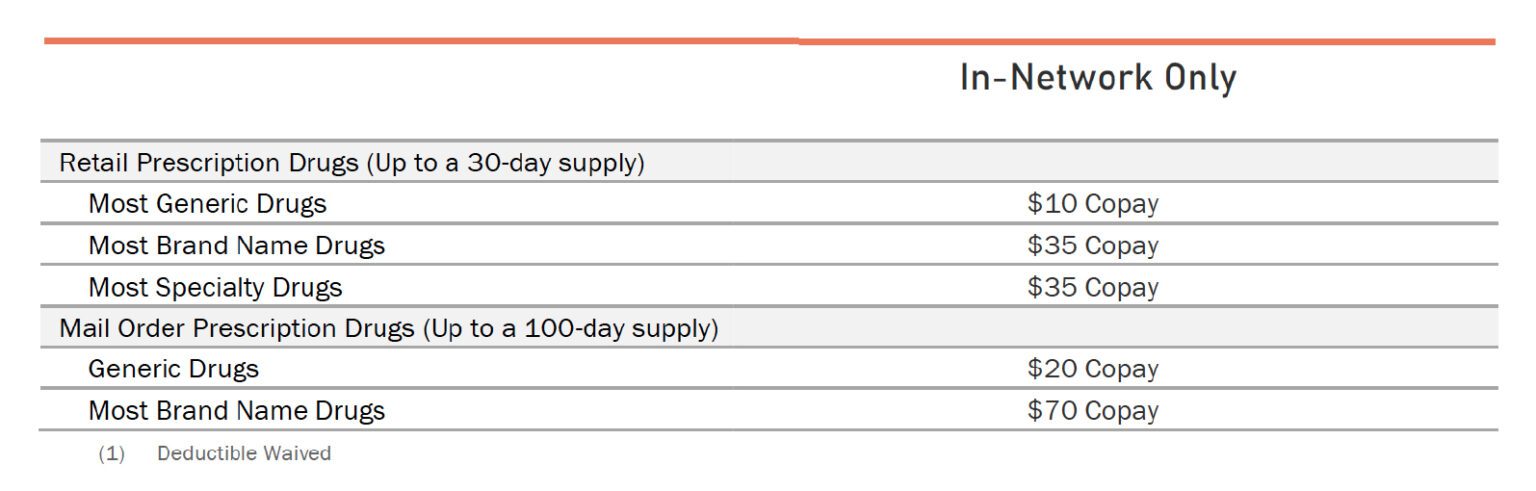Screen dimensions: 1536x491
Task: Click the '(Up to a 30-day supply)' note
Action: point(505,163)
